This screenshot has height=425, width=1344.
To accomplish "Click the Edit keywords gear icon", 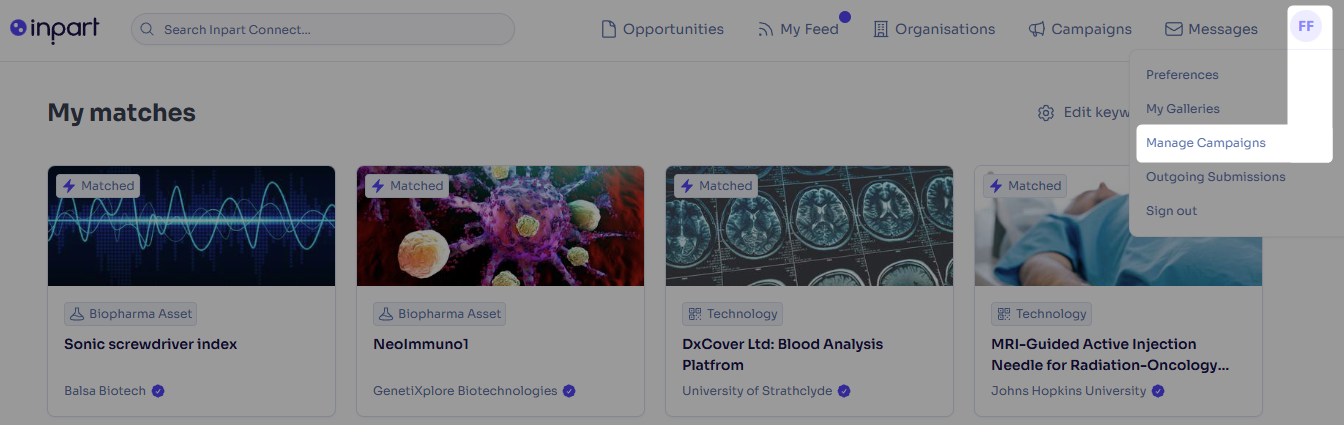I will click(1046, 112).
